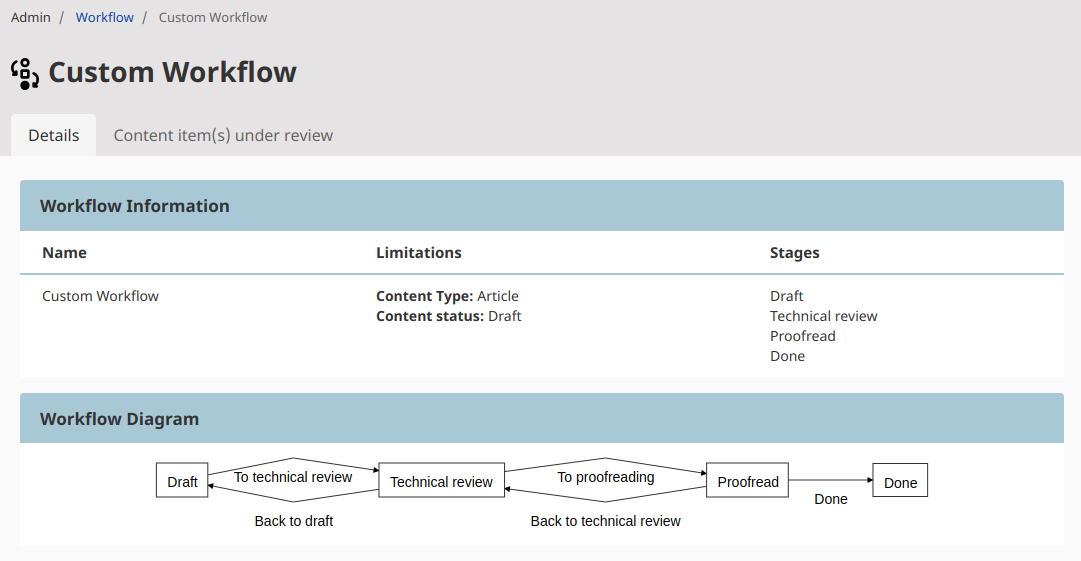
Task: Click the To technical review transition label
Action: click(x=293, y=477)
